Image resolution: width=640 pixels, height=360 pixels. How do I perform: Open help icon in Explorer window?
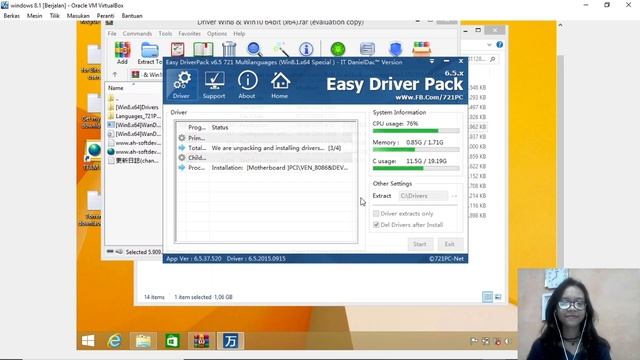[x=500, y=44]
